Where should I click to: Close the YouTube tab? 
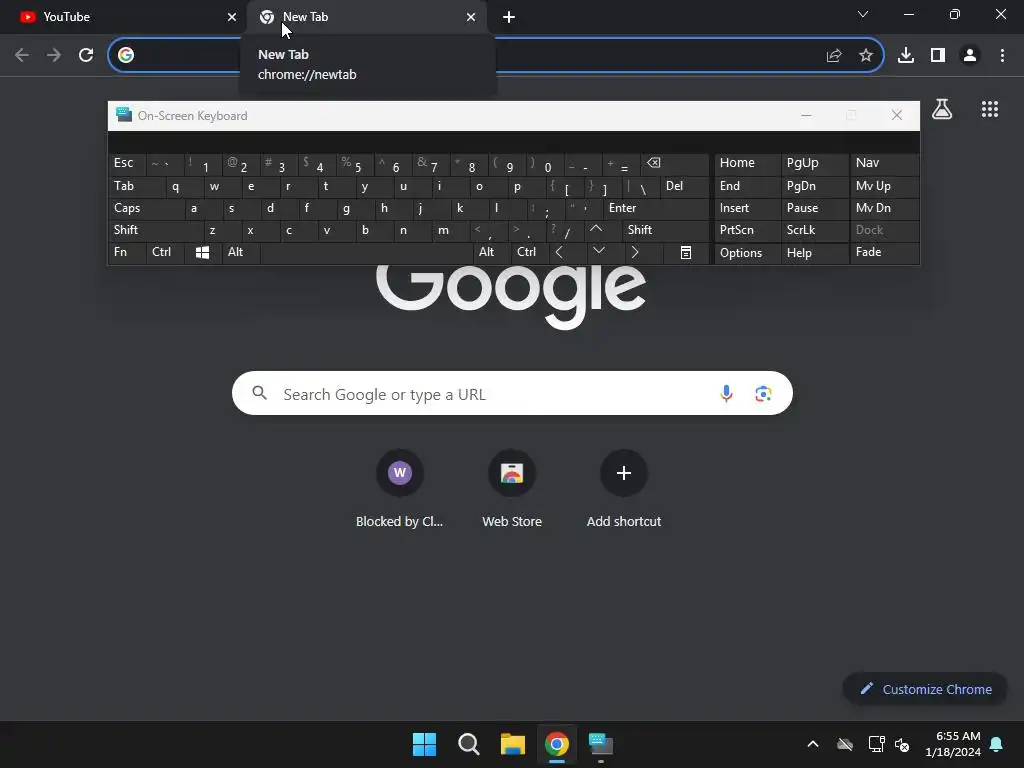(231, 17)
